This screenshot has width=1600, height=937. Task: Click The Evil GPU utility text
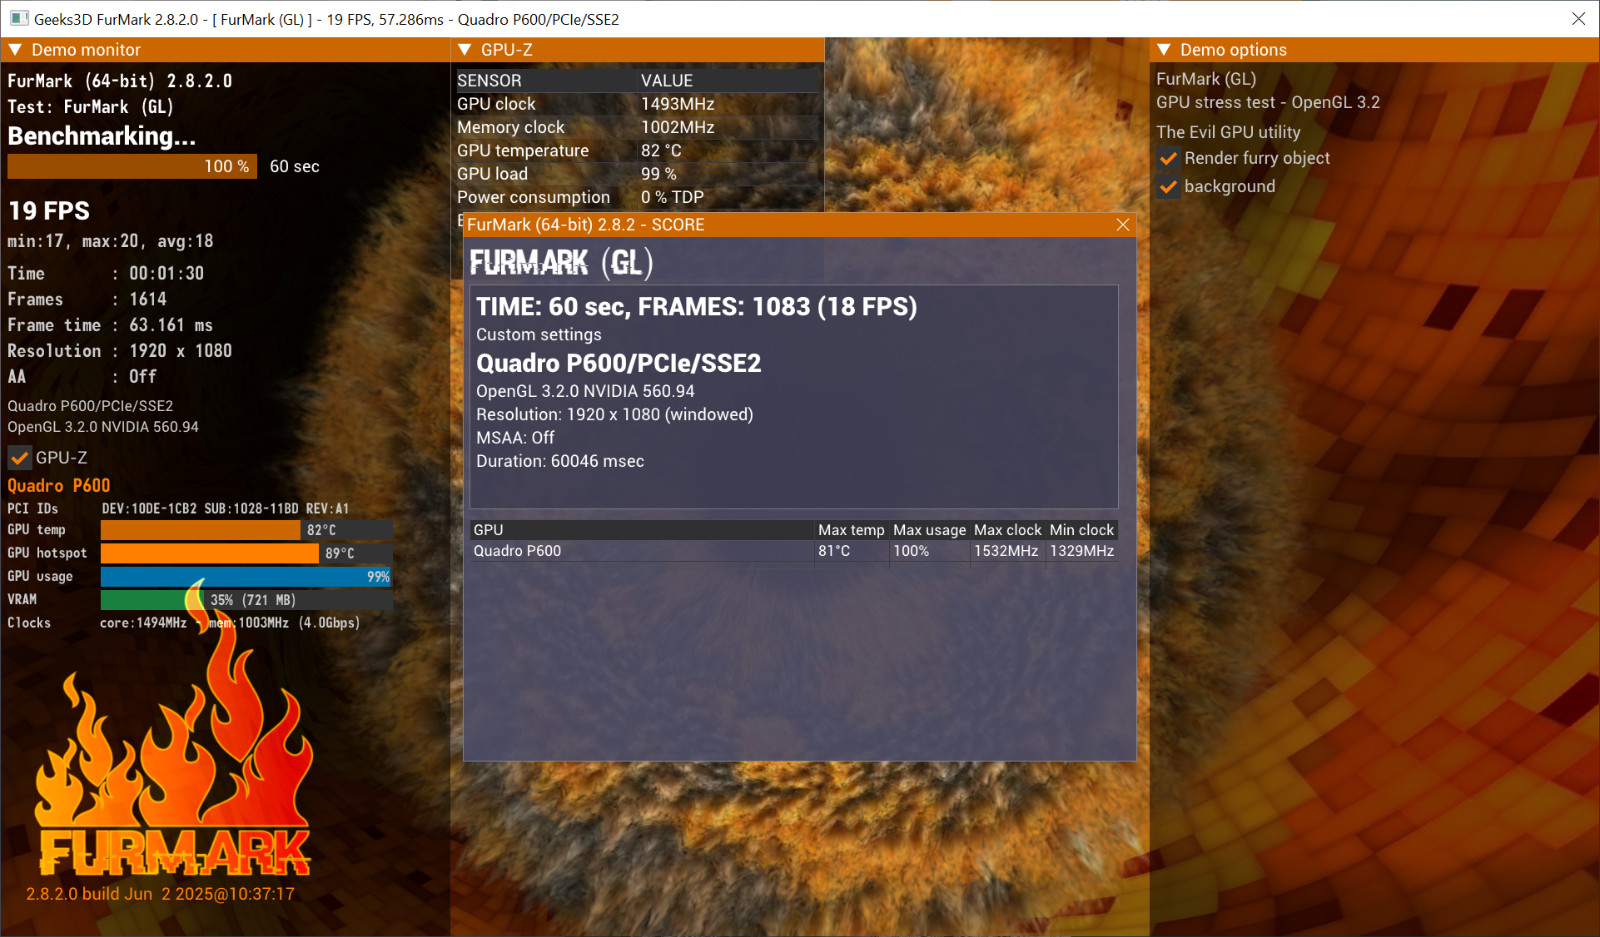1228,132
